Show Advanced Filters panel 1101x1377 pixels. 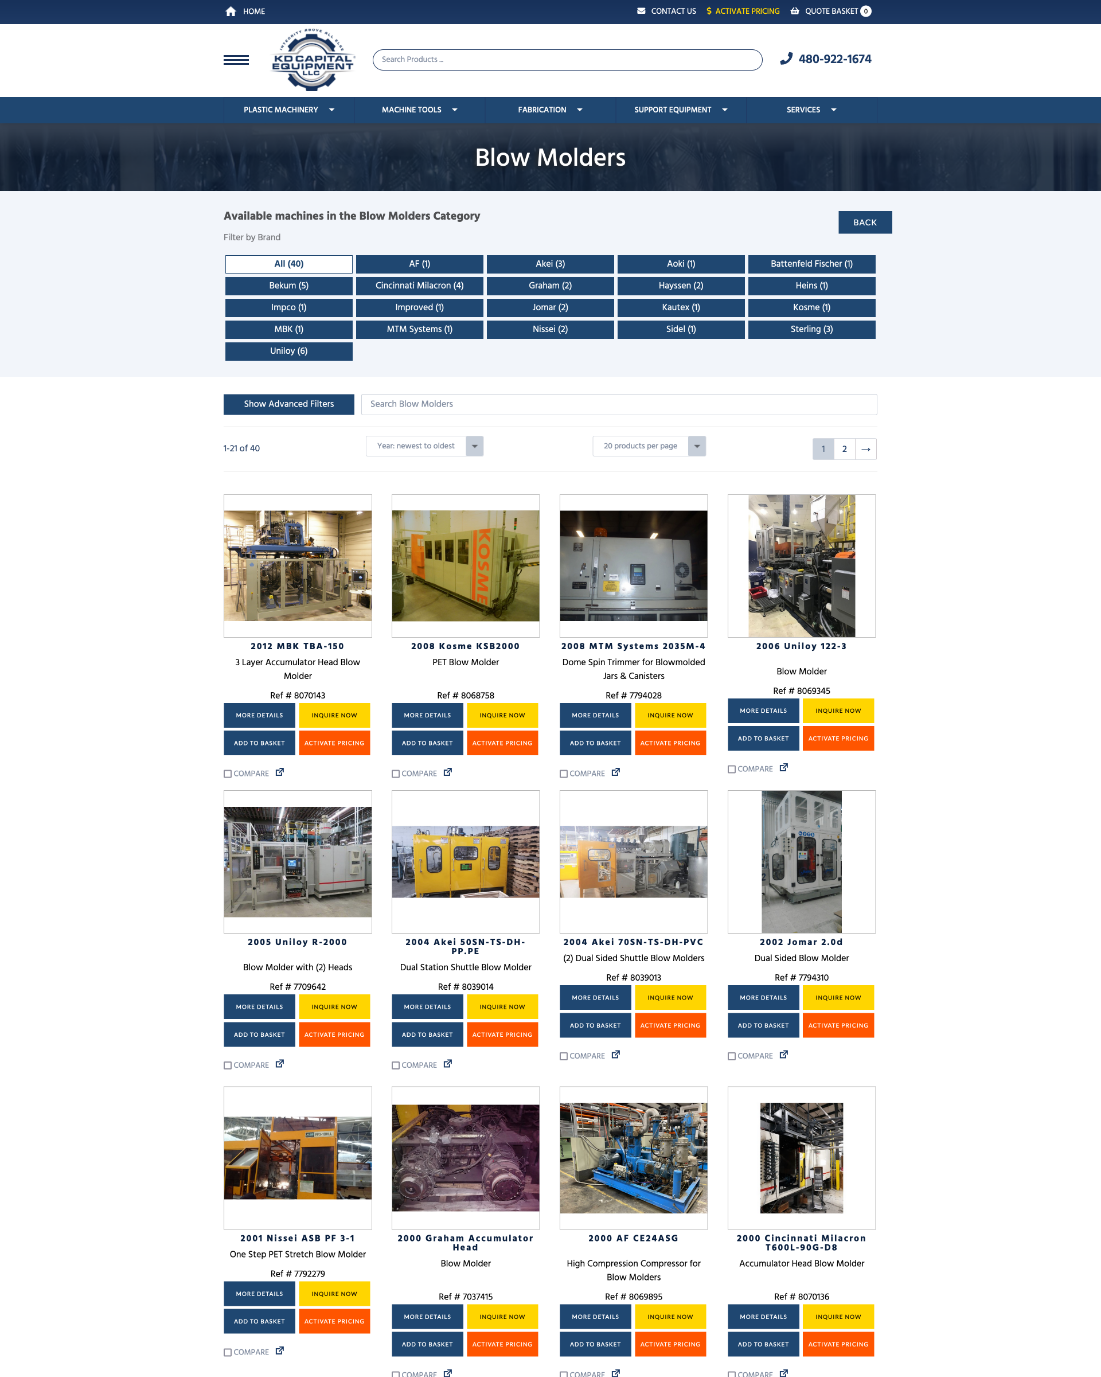click(289, 404)
